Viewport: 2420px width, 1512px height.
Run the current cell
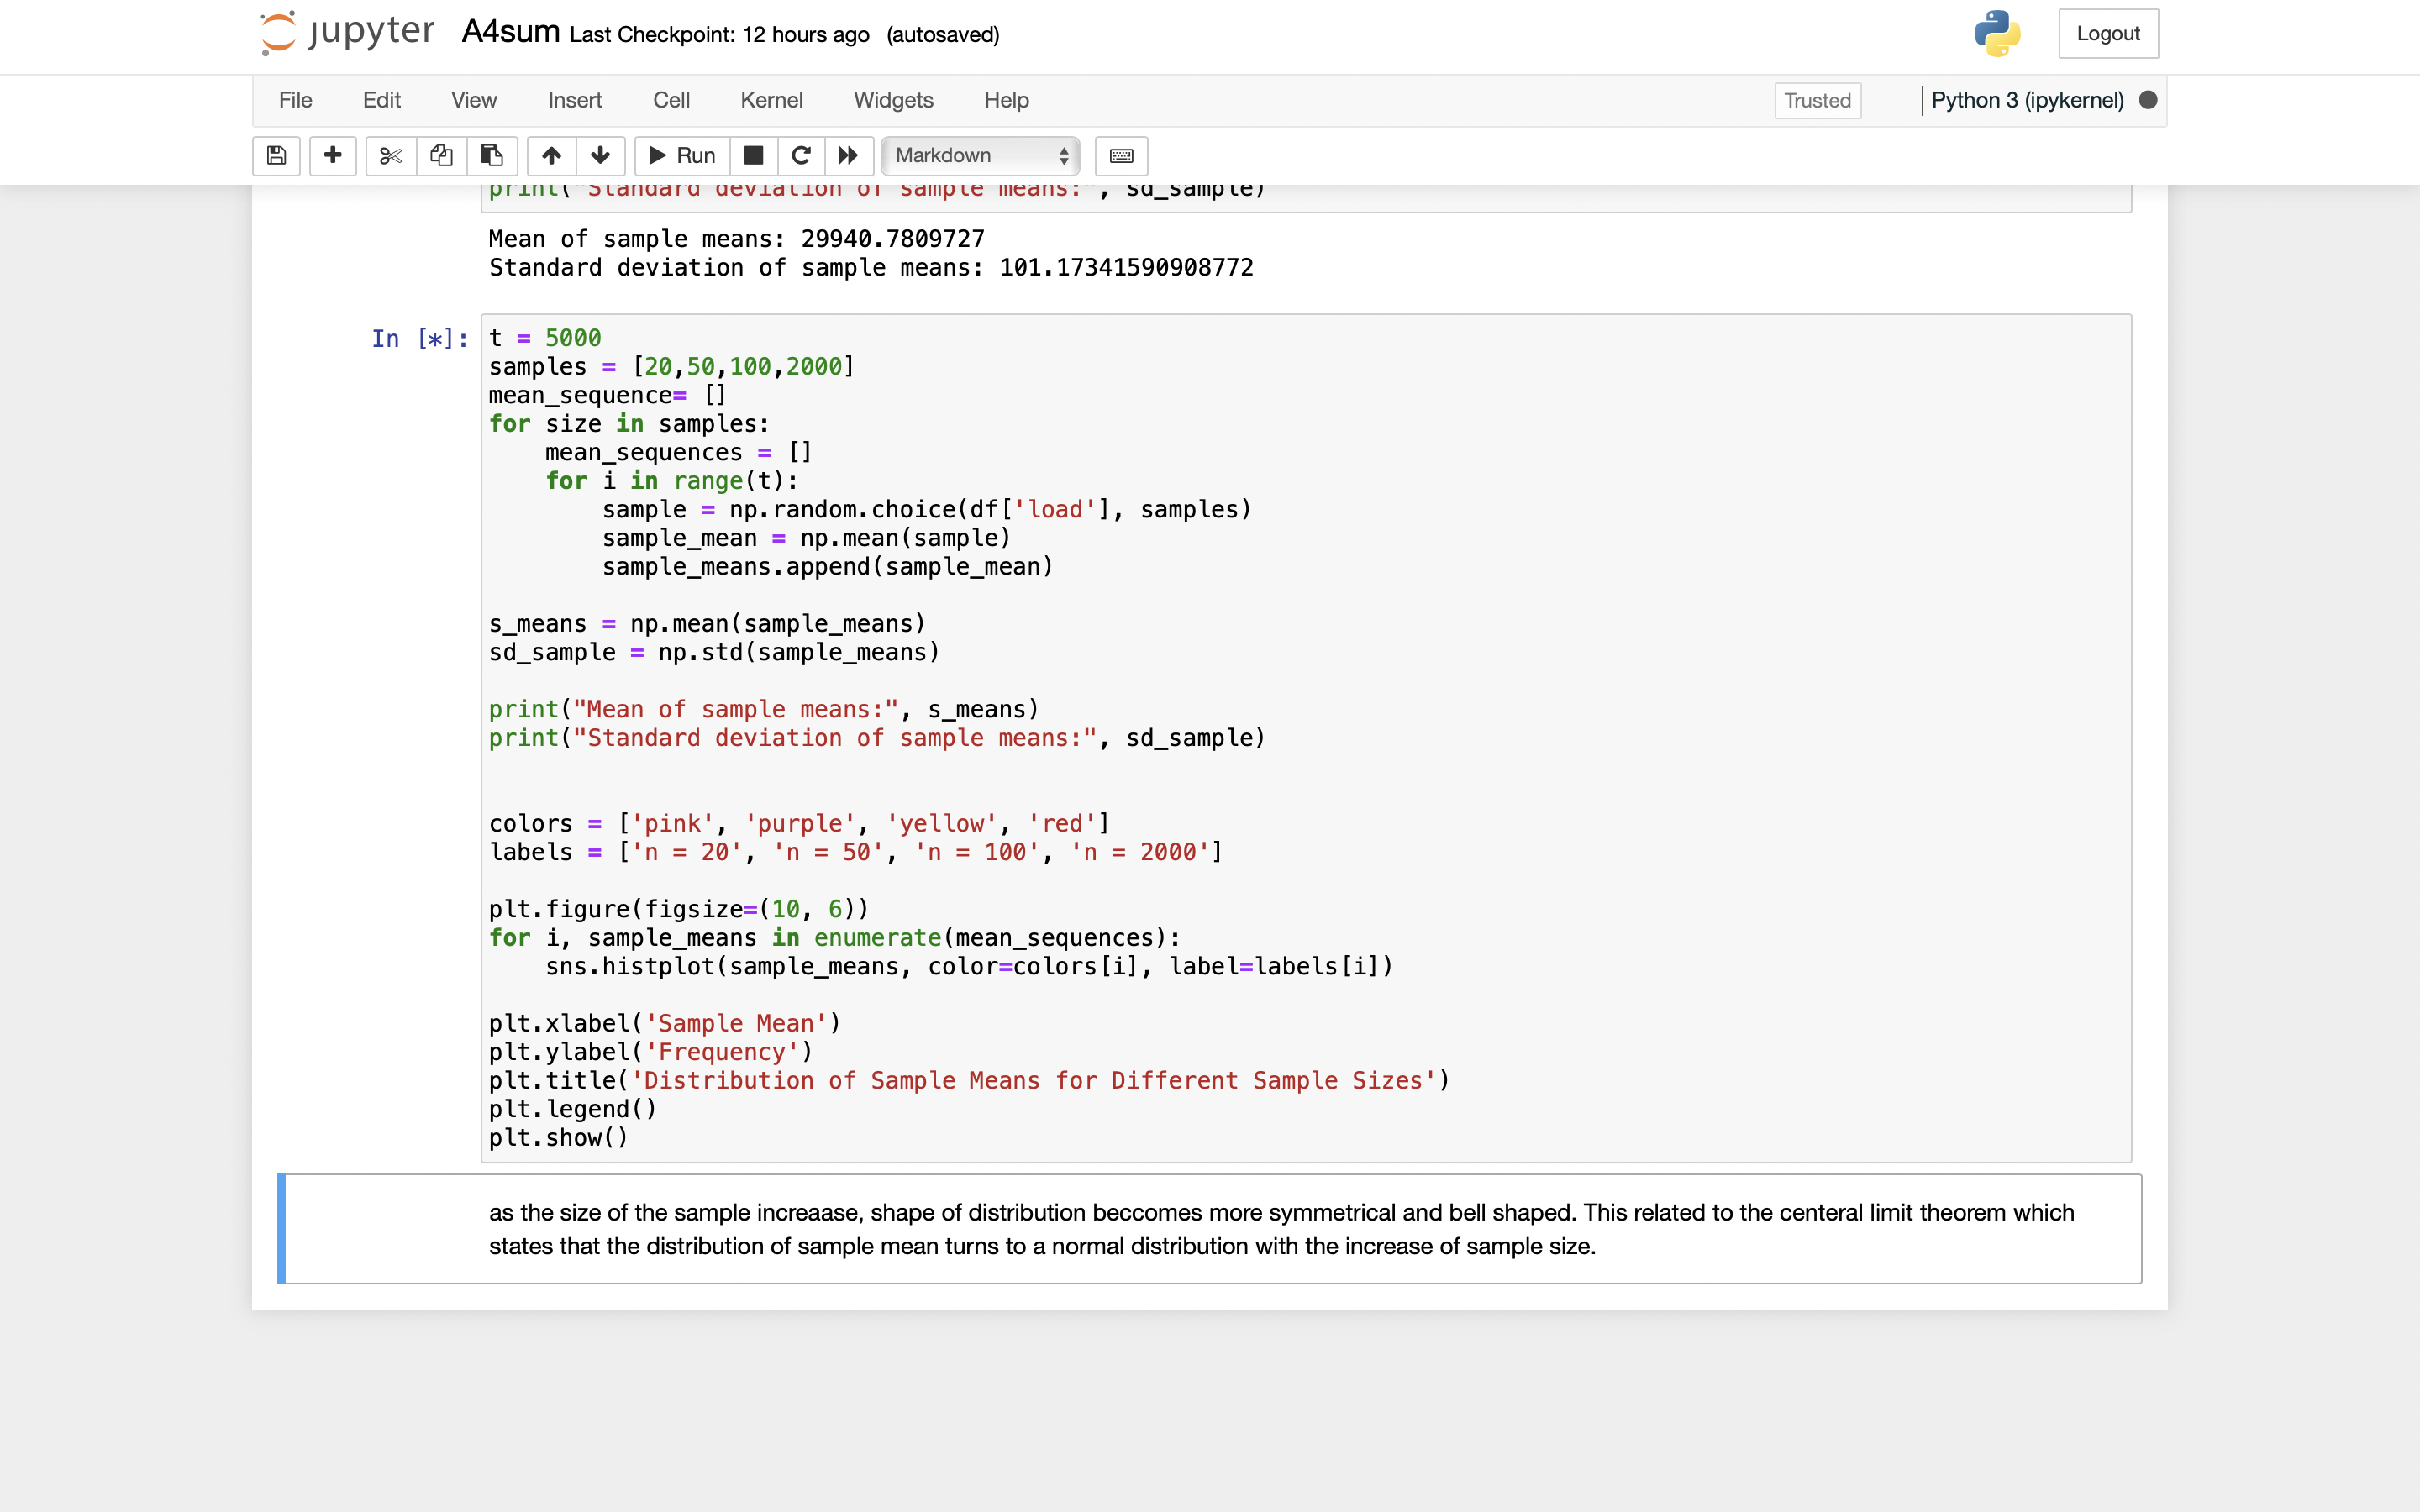[682, 155]
